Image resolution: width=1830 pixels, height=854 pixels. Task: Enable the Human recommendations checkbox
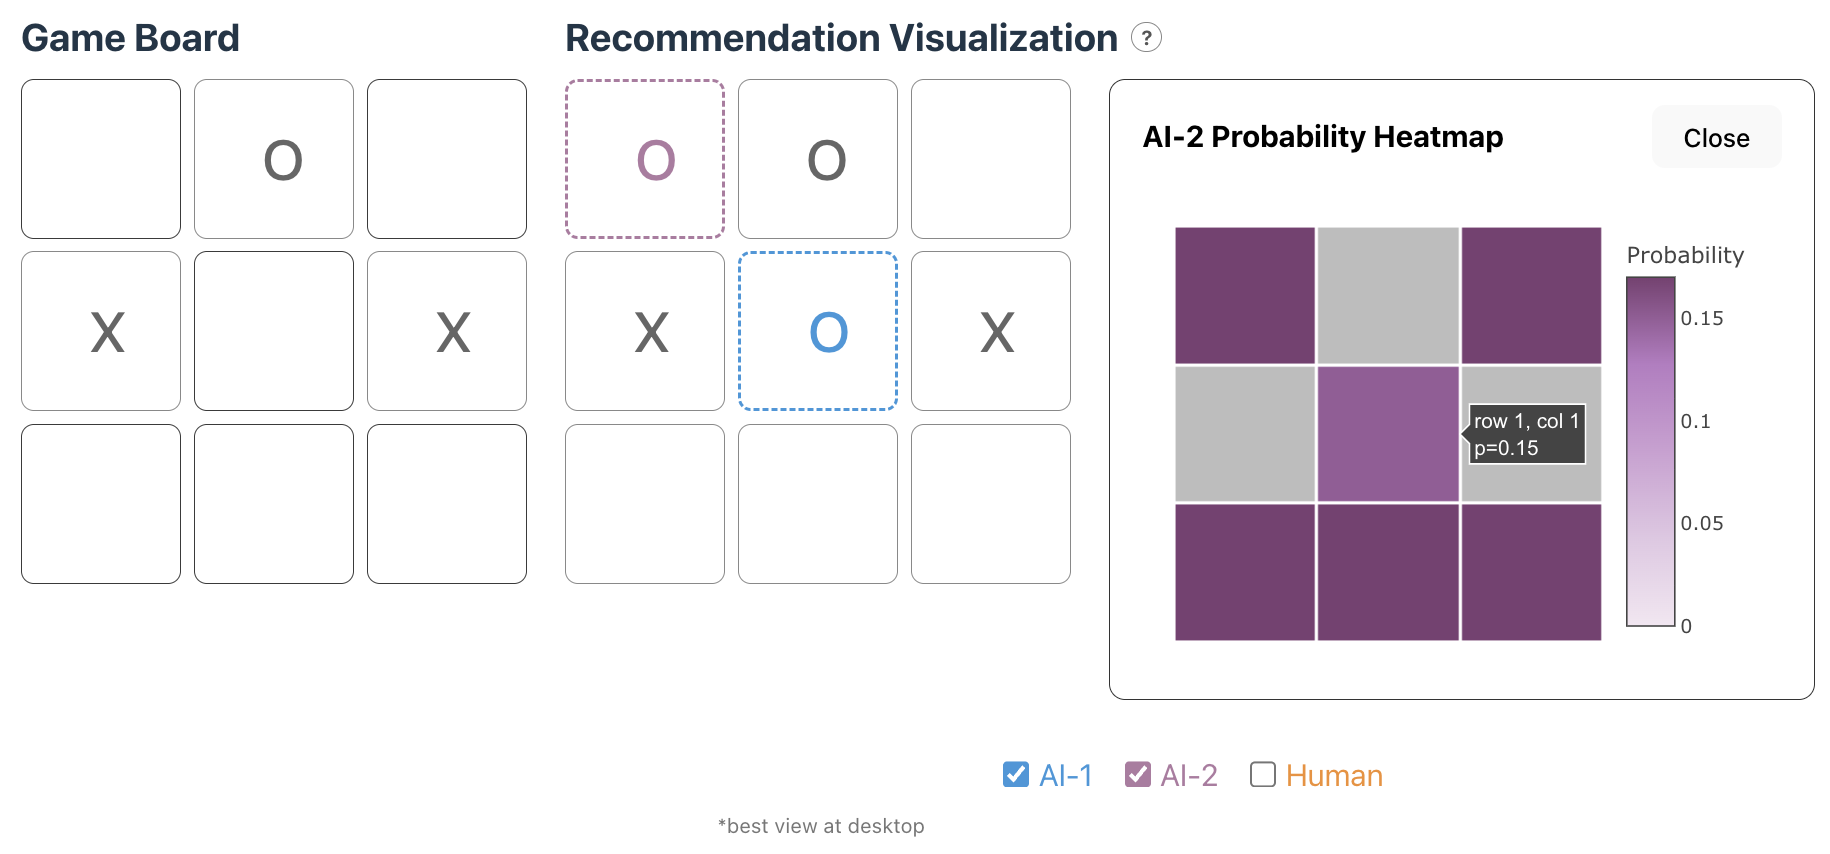click(1263, 774)
